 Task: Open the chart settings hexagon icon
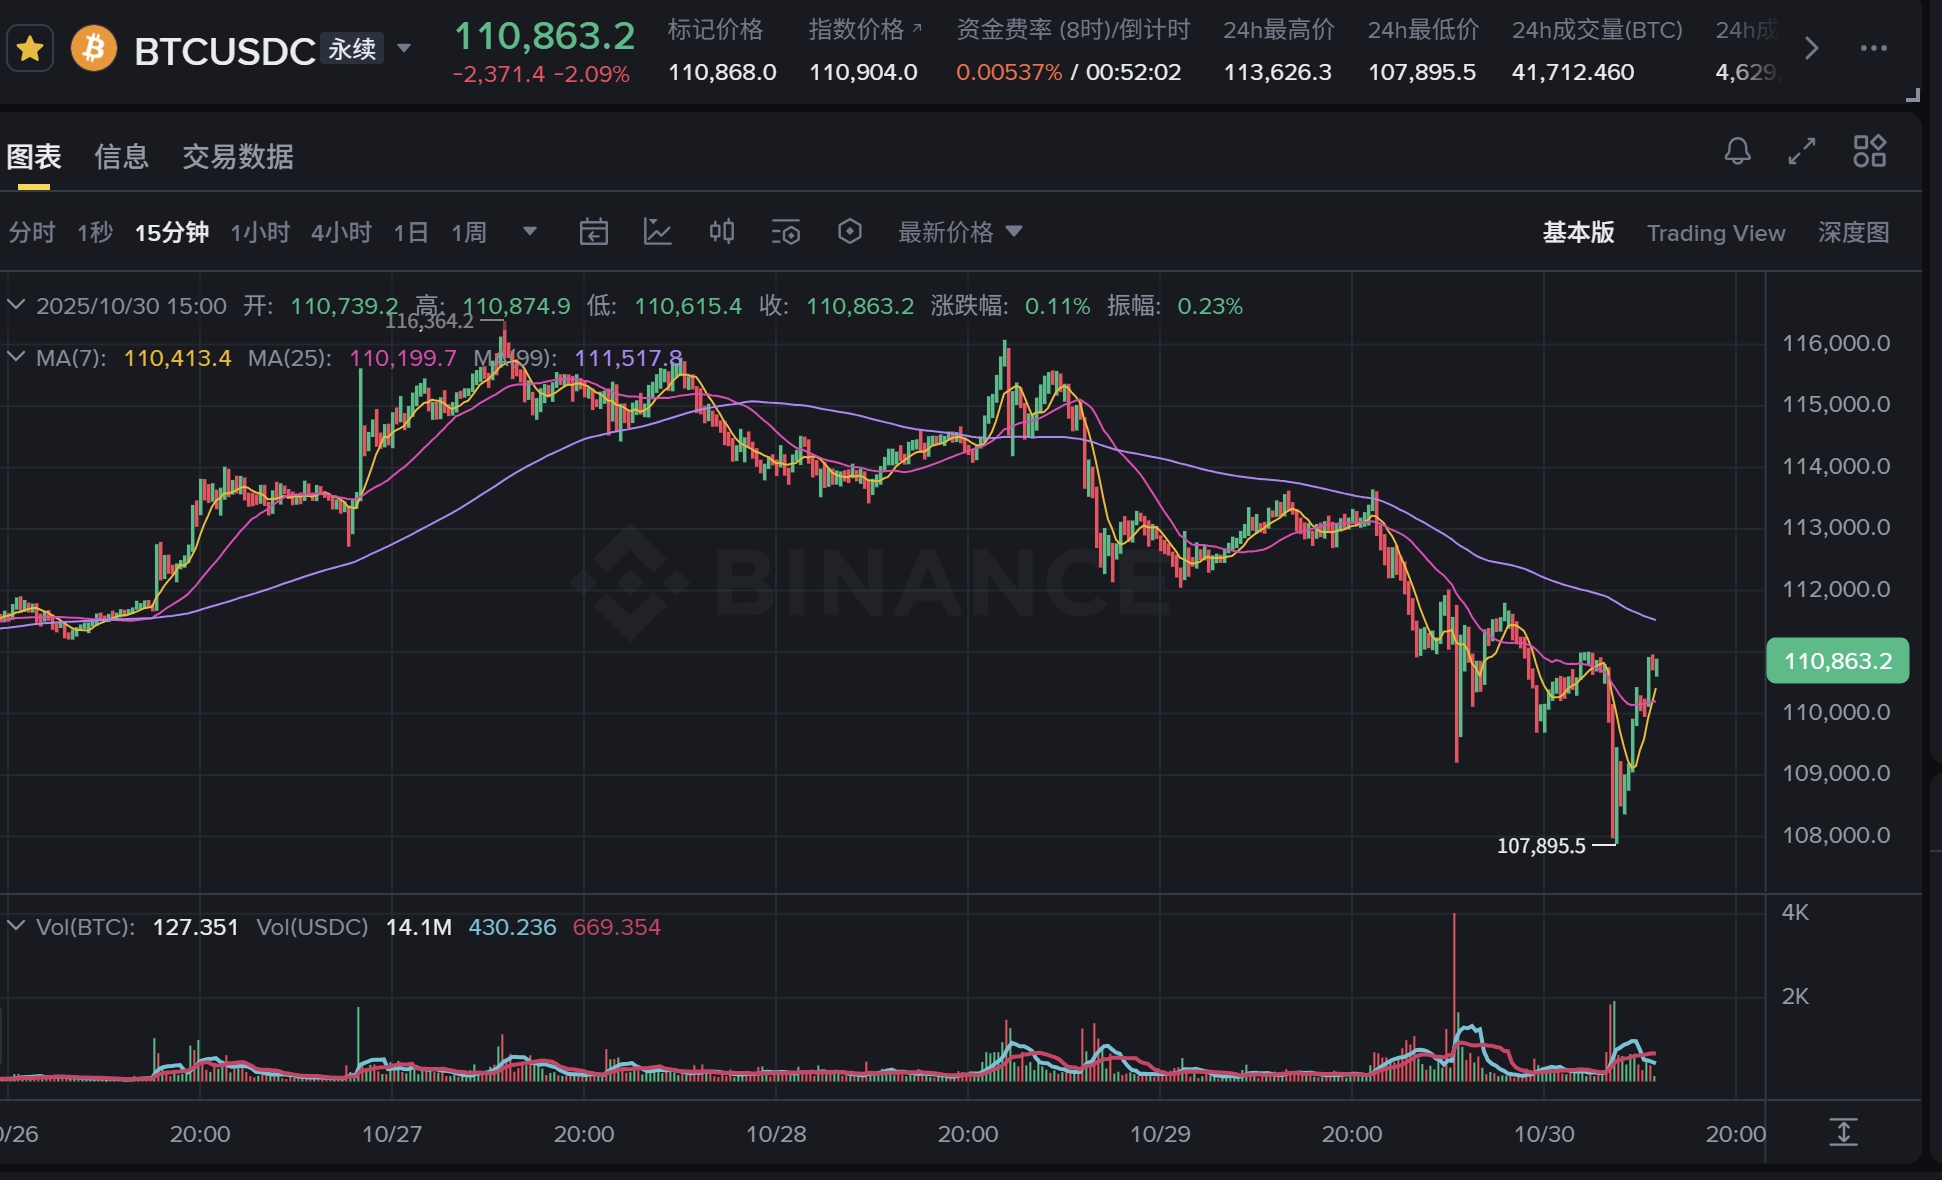849,232
